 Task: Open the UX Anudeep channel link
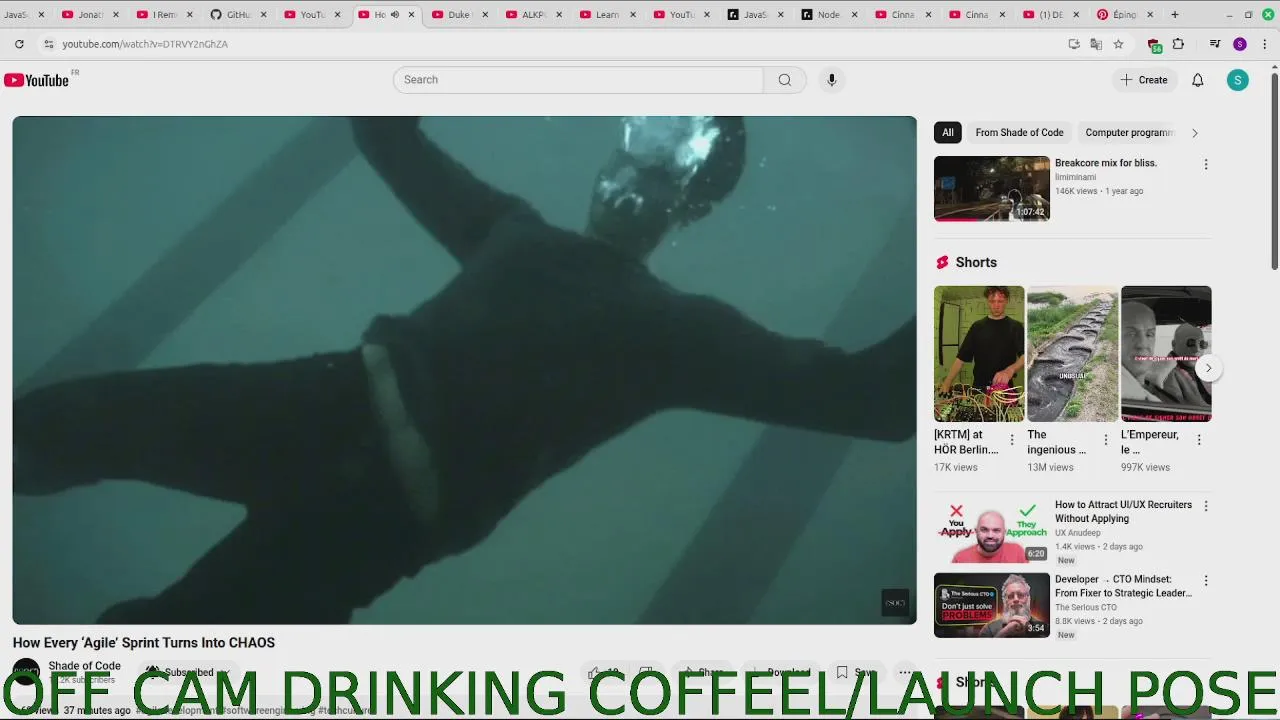(1077, 533)
